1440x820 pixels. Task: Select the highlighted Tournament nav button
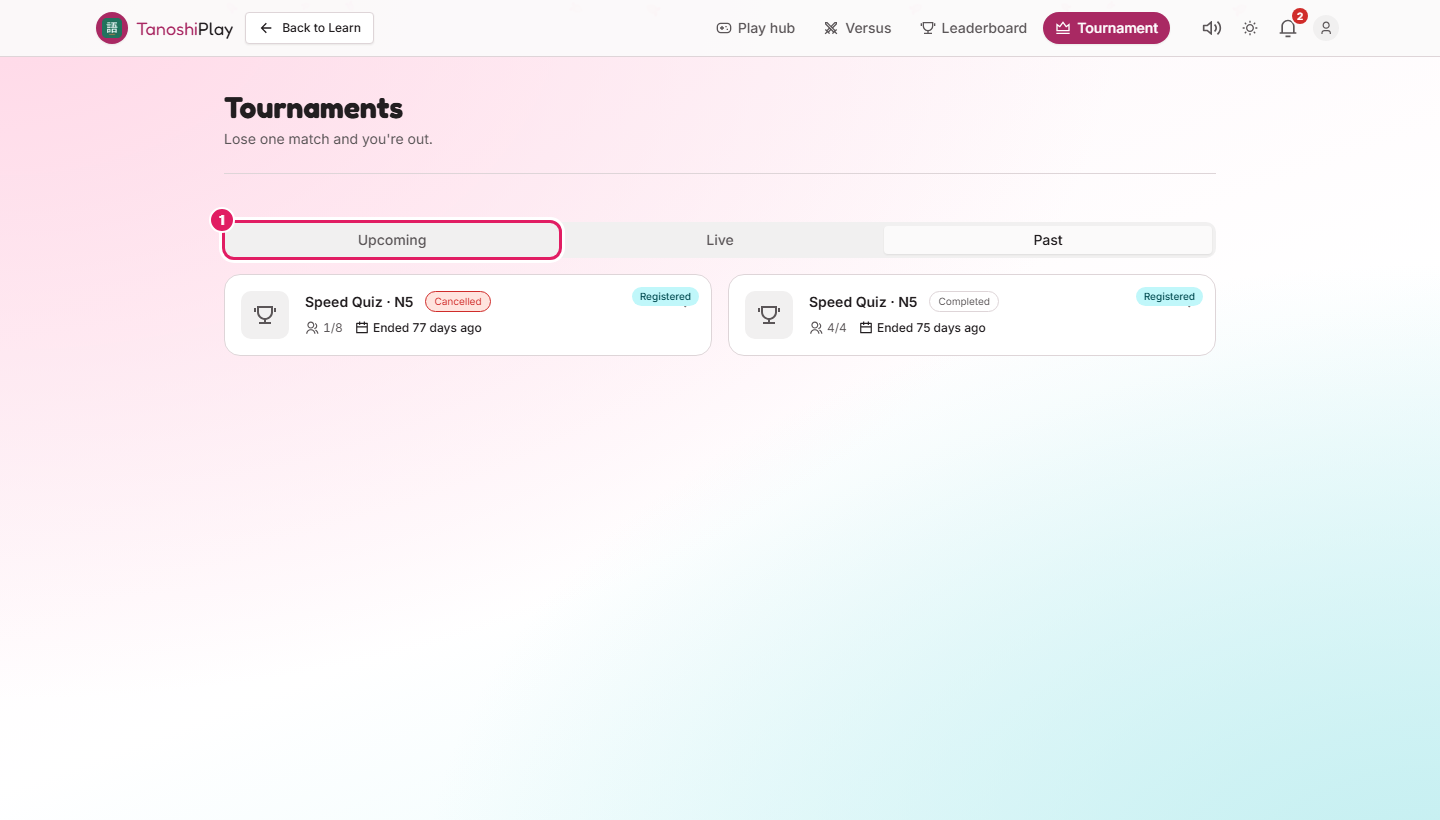1106,28
